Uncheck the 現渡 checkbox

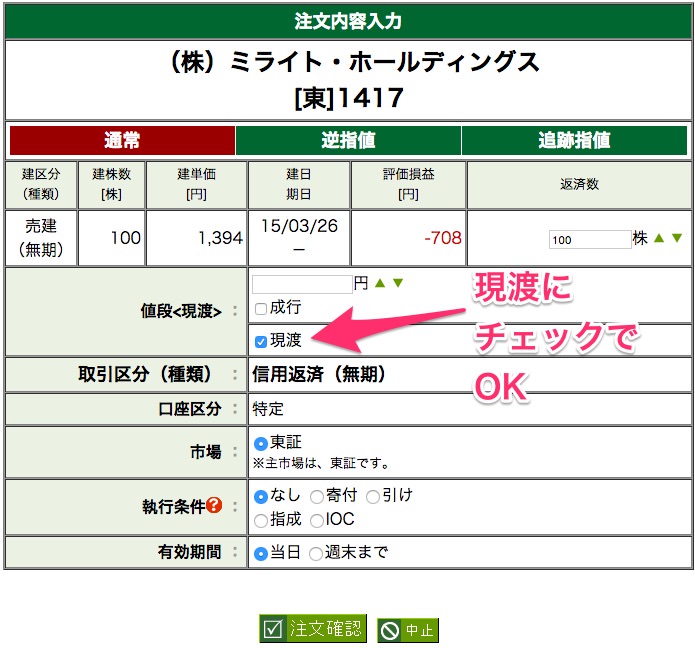coord(261,342)
